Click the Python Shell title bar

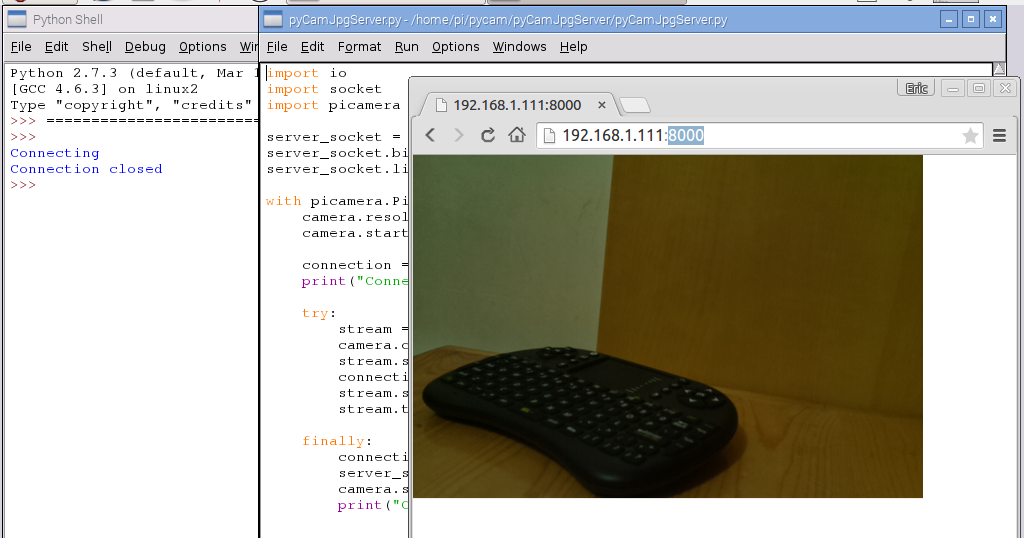pyautogui.click(x=131, y=20)
